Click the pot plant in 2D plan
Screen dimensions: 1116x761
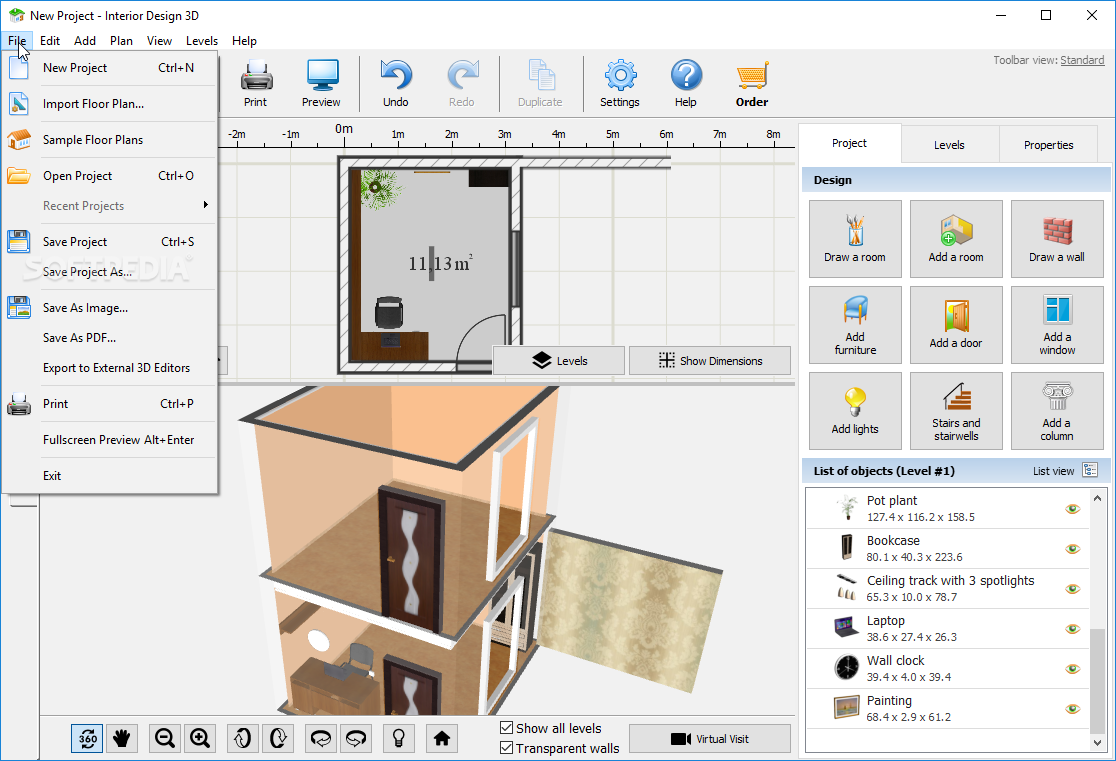click(377, 189)
